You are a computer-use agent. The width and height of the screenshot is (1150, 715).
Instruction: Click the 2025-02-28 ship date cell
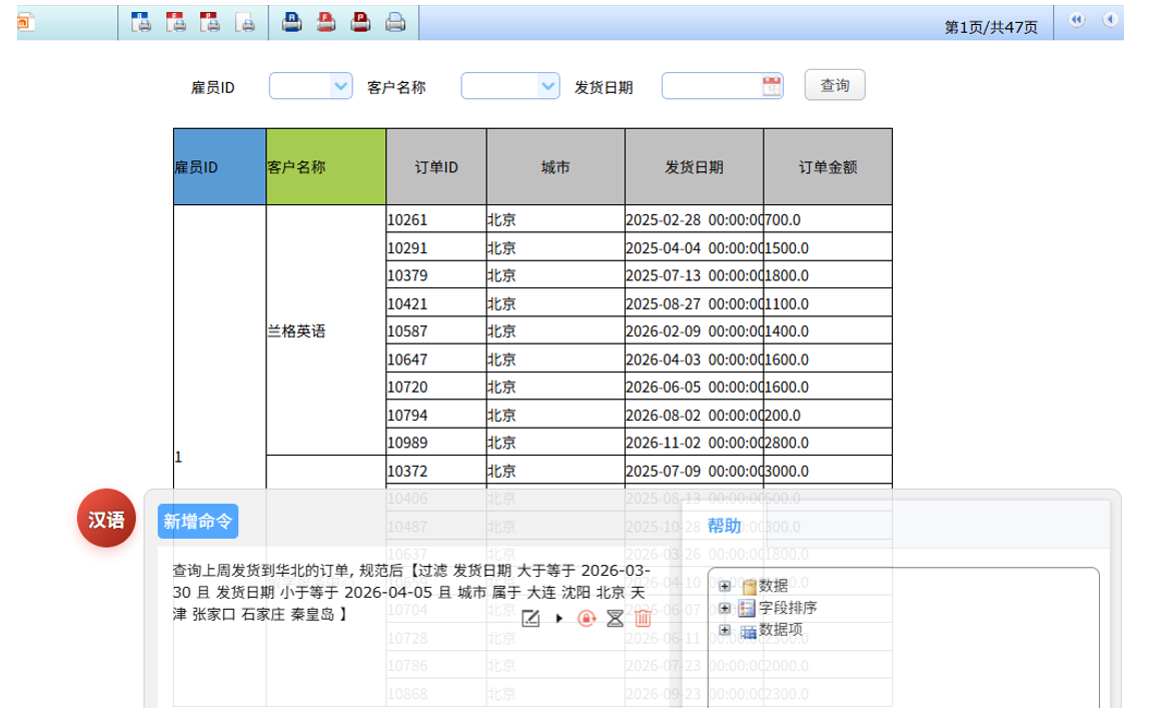(694, 220)
